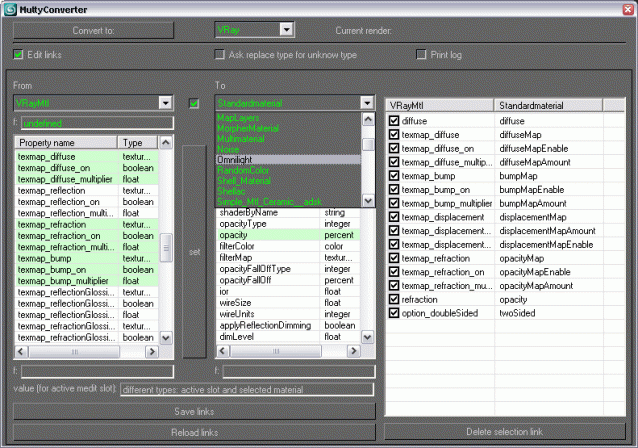Click the MultyConverter title bar app icon
Screen dimensions: 638x448
[x=10, y=9]
